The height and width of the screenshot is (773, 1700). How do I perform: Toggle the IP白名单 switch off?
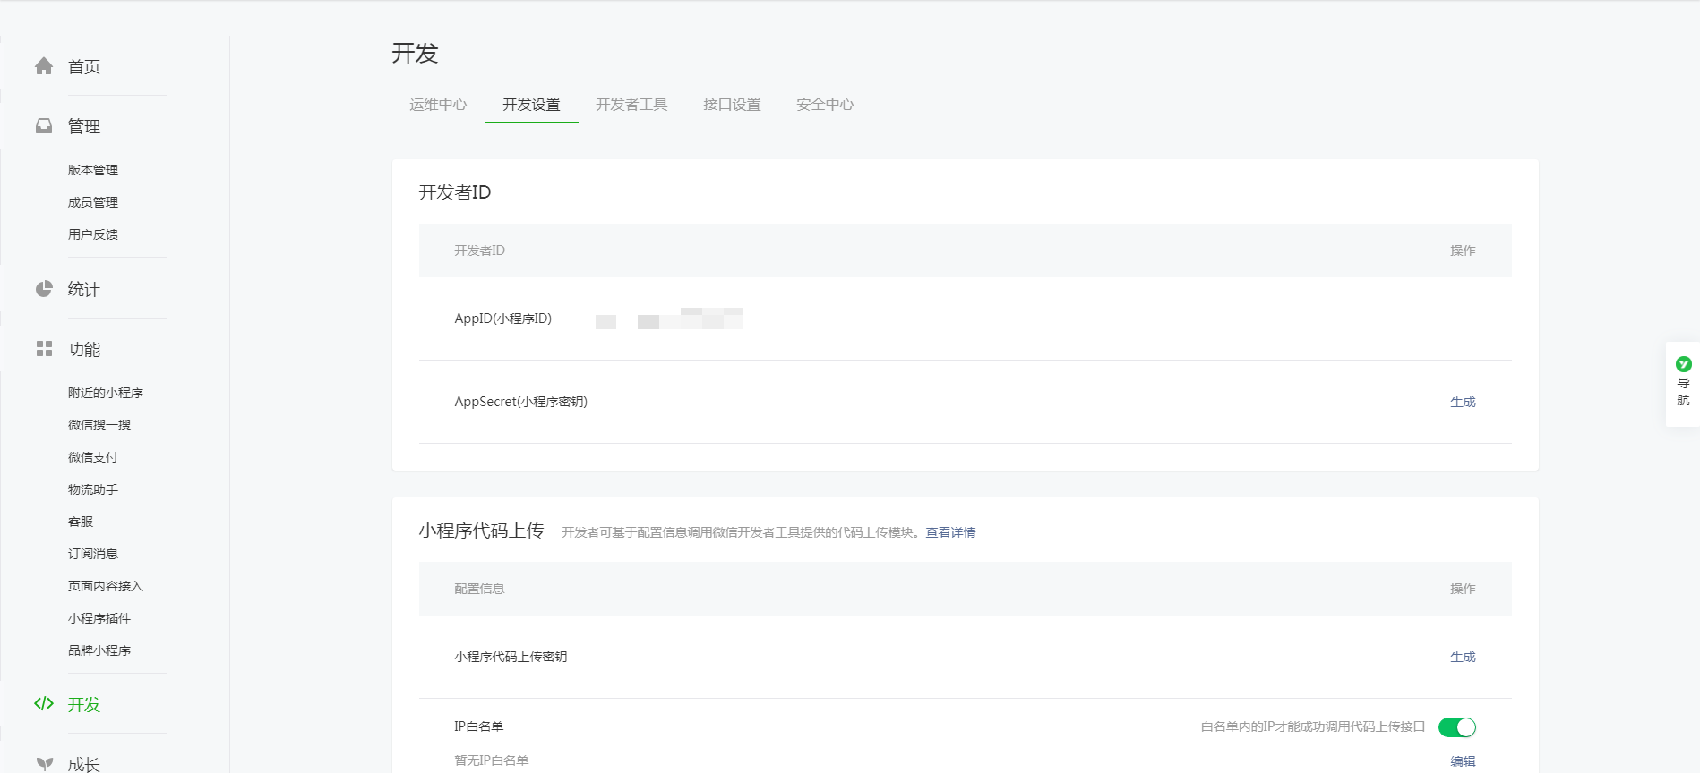pos(1457,727)
